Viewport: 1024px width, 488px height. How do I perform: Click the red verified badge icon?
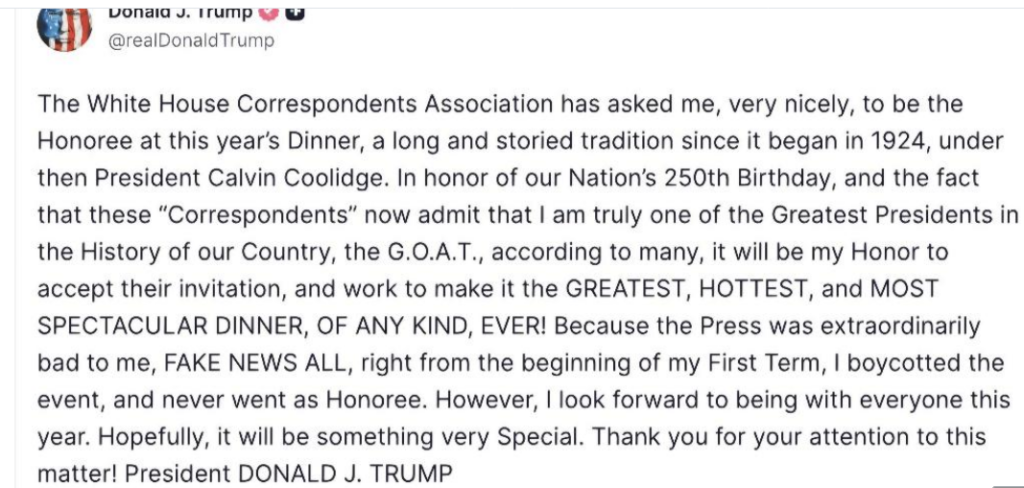coord(268,12)
